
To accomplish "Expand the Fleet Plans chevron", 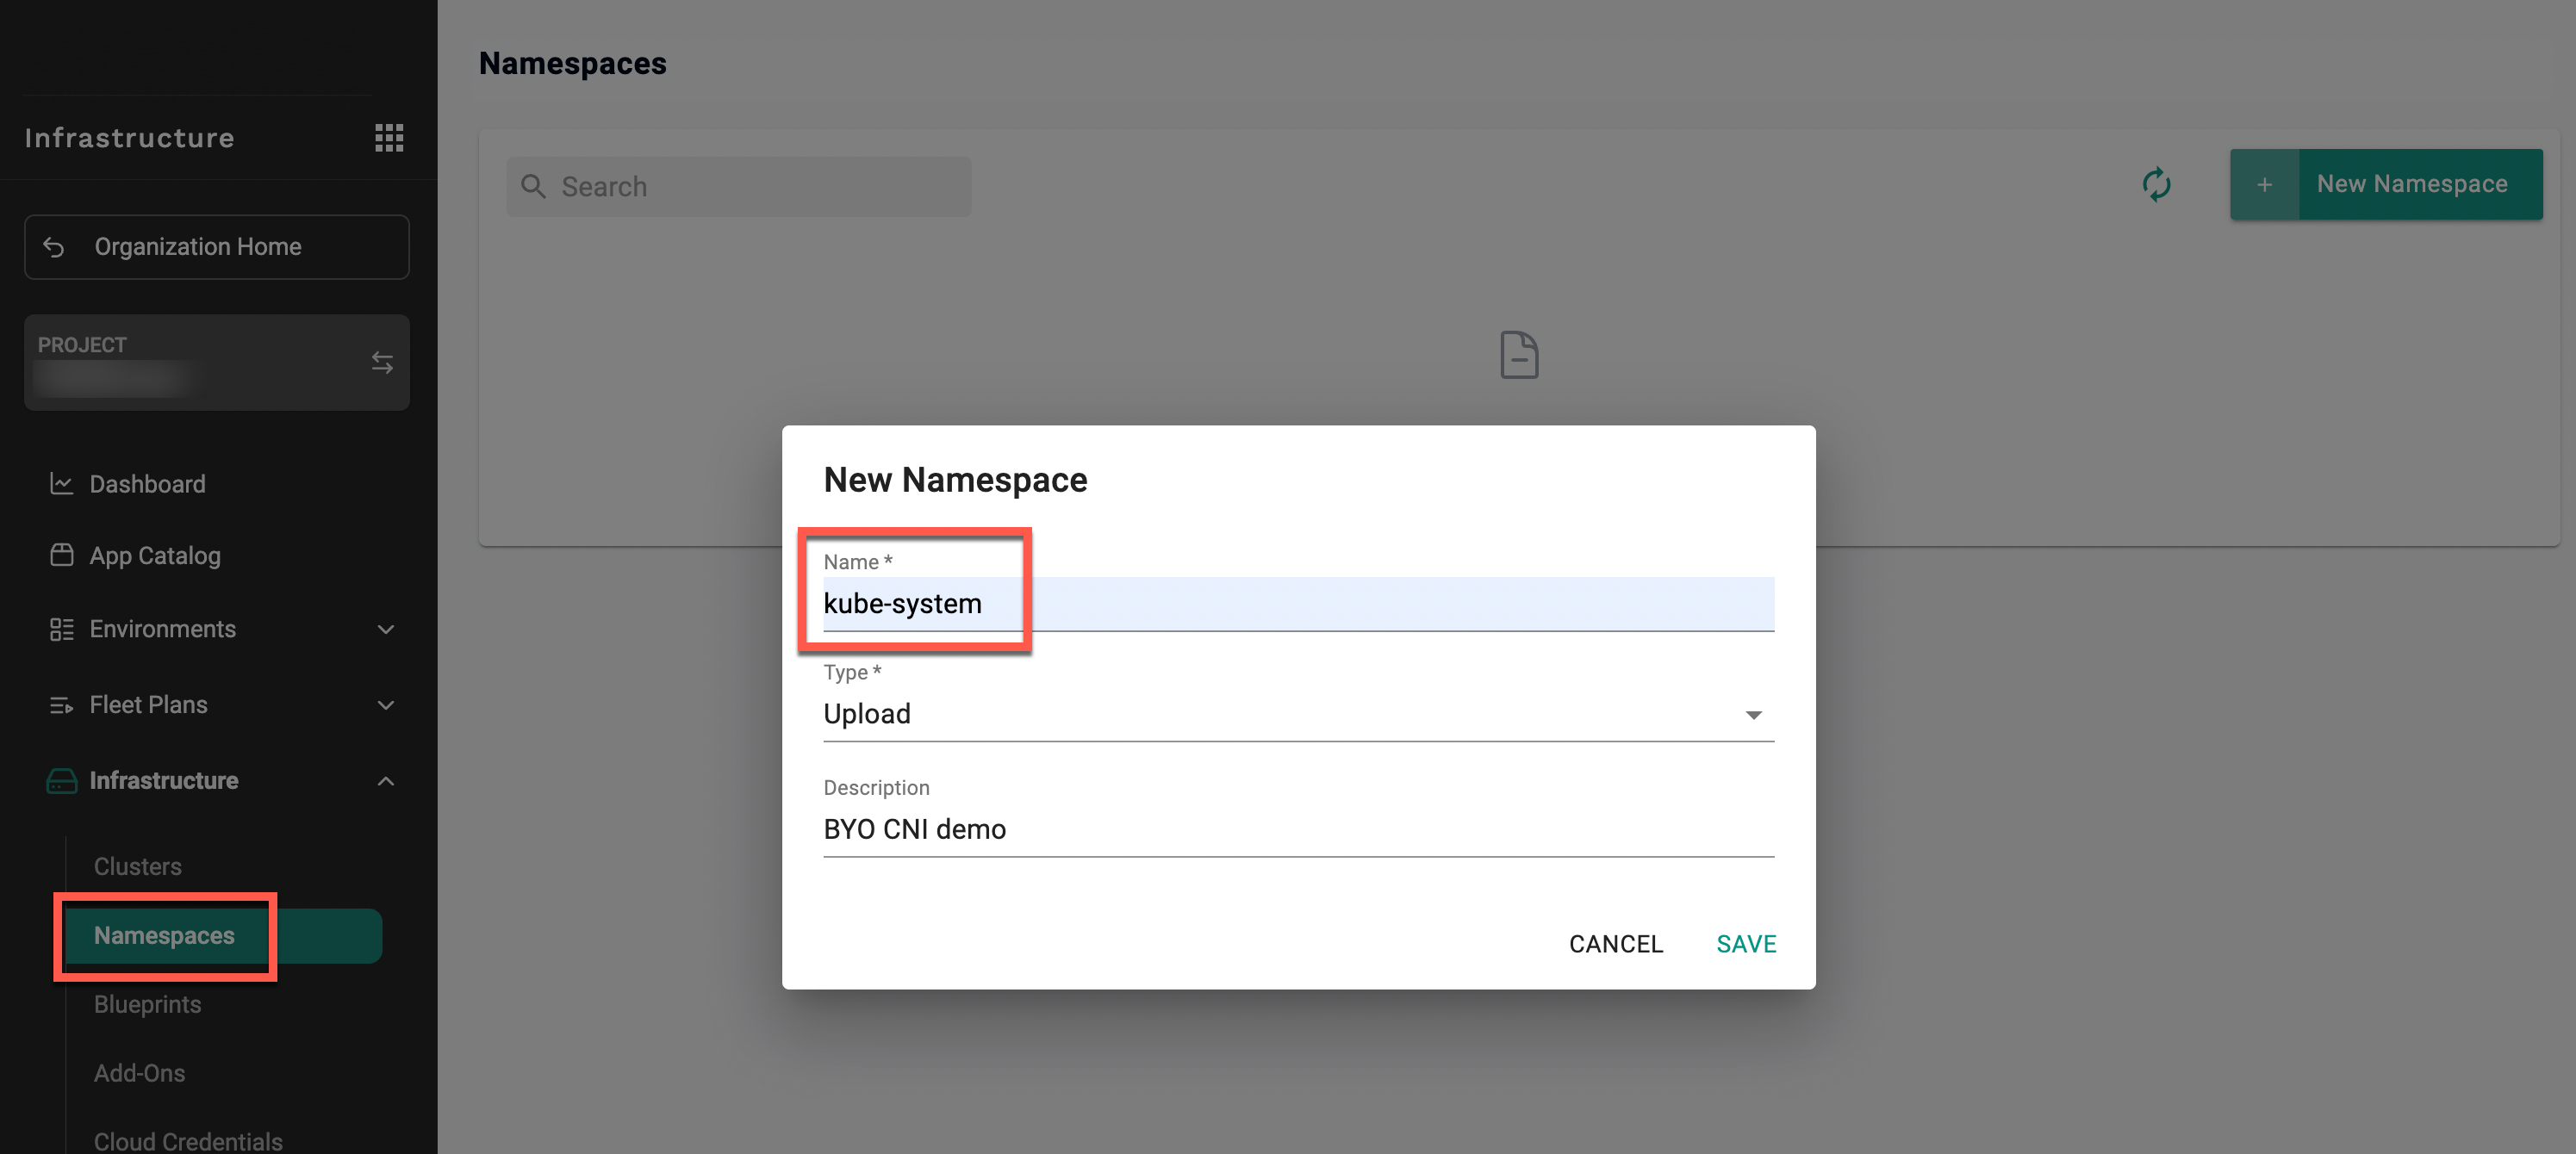I will (x=386, y=705).
